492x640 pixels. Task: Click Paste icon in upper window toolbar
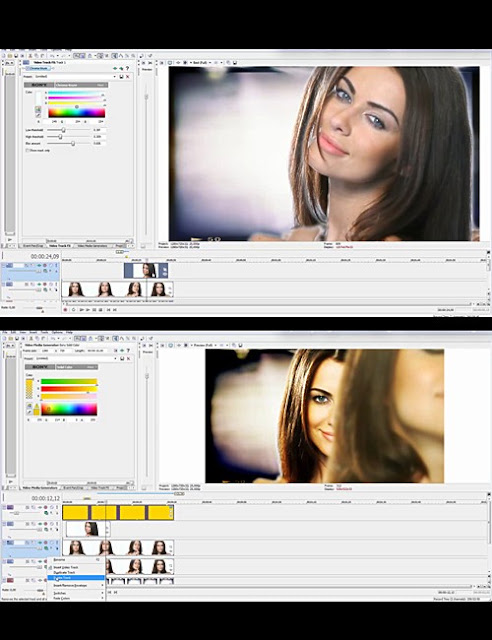(x=42, y=56)
